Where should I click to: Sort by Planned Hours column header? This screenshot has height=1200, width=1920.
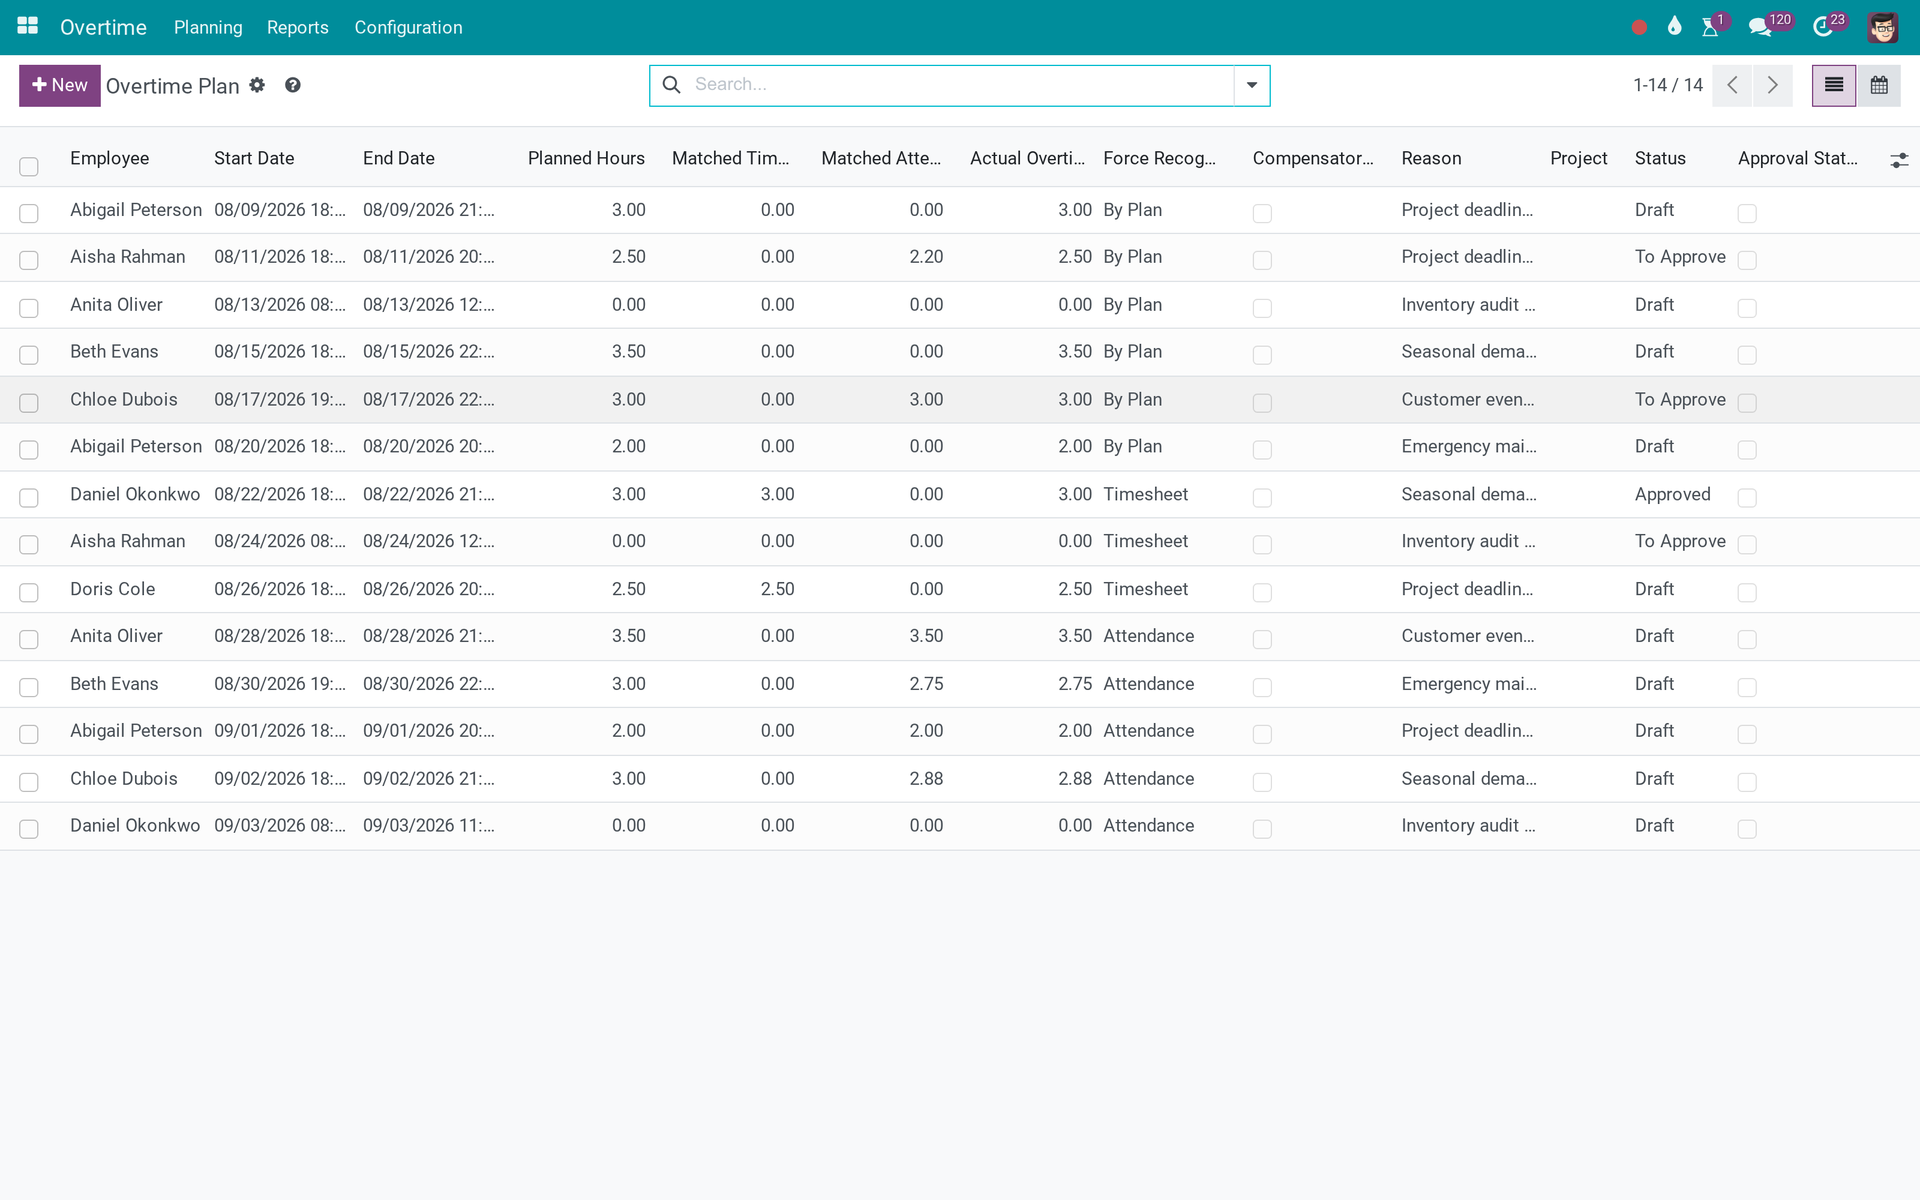click(x=586, y=158)
